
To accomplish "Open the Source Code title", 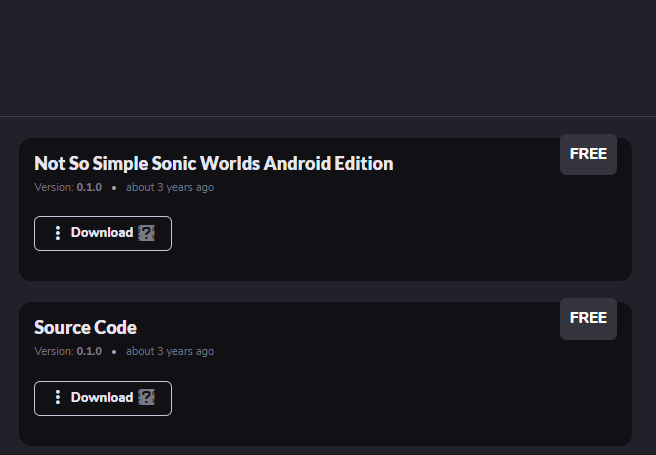I will [x=85, y=327].
